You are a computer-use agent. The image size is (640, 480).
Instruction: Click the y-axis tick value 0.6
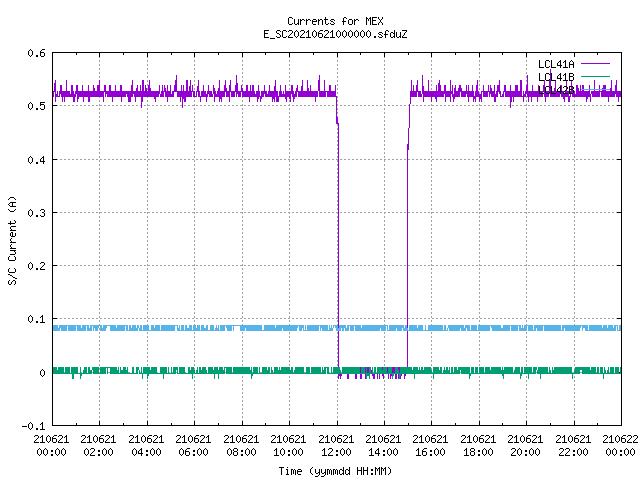36,53
